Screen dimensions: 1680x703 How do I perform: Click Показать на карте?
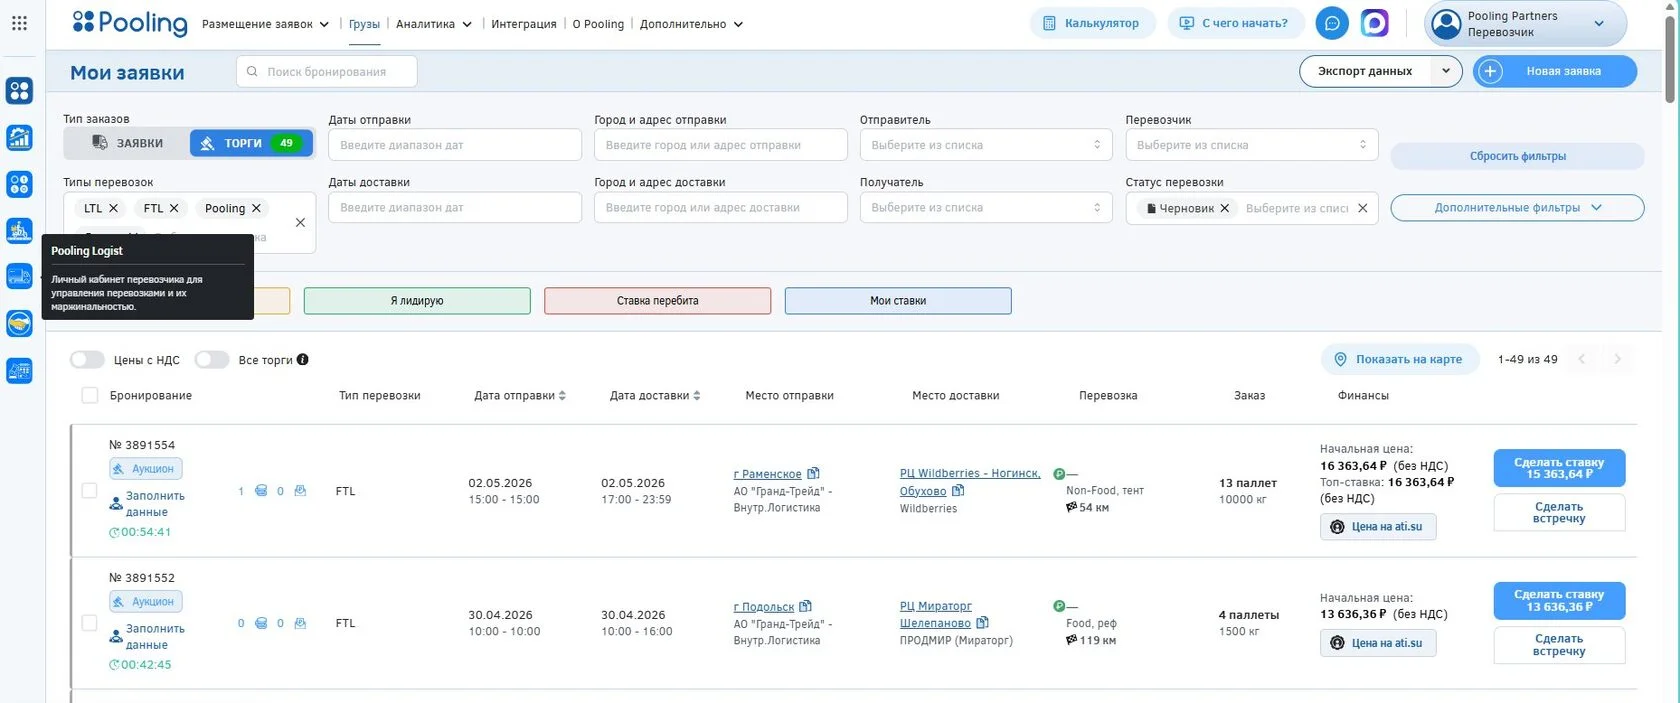pos(1400,360)
